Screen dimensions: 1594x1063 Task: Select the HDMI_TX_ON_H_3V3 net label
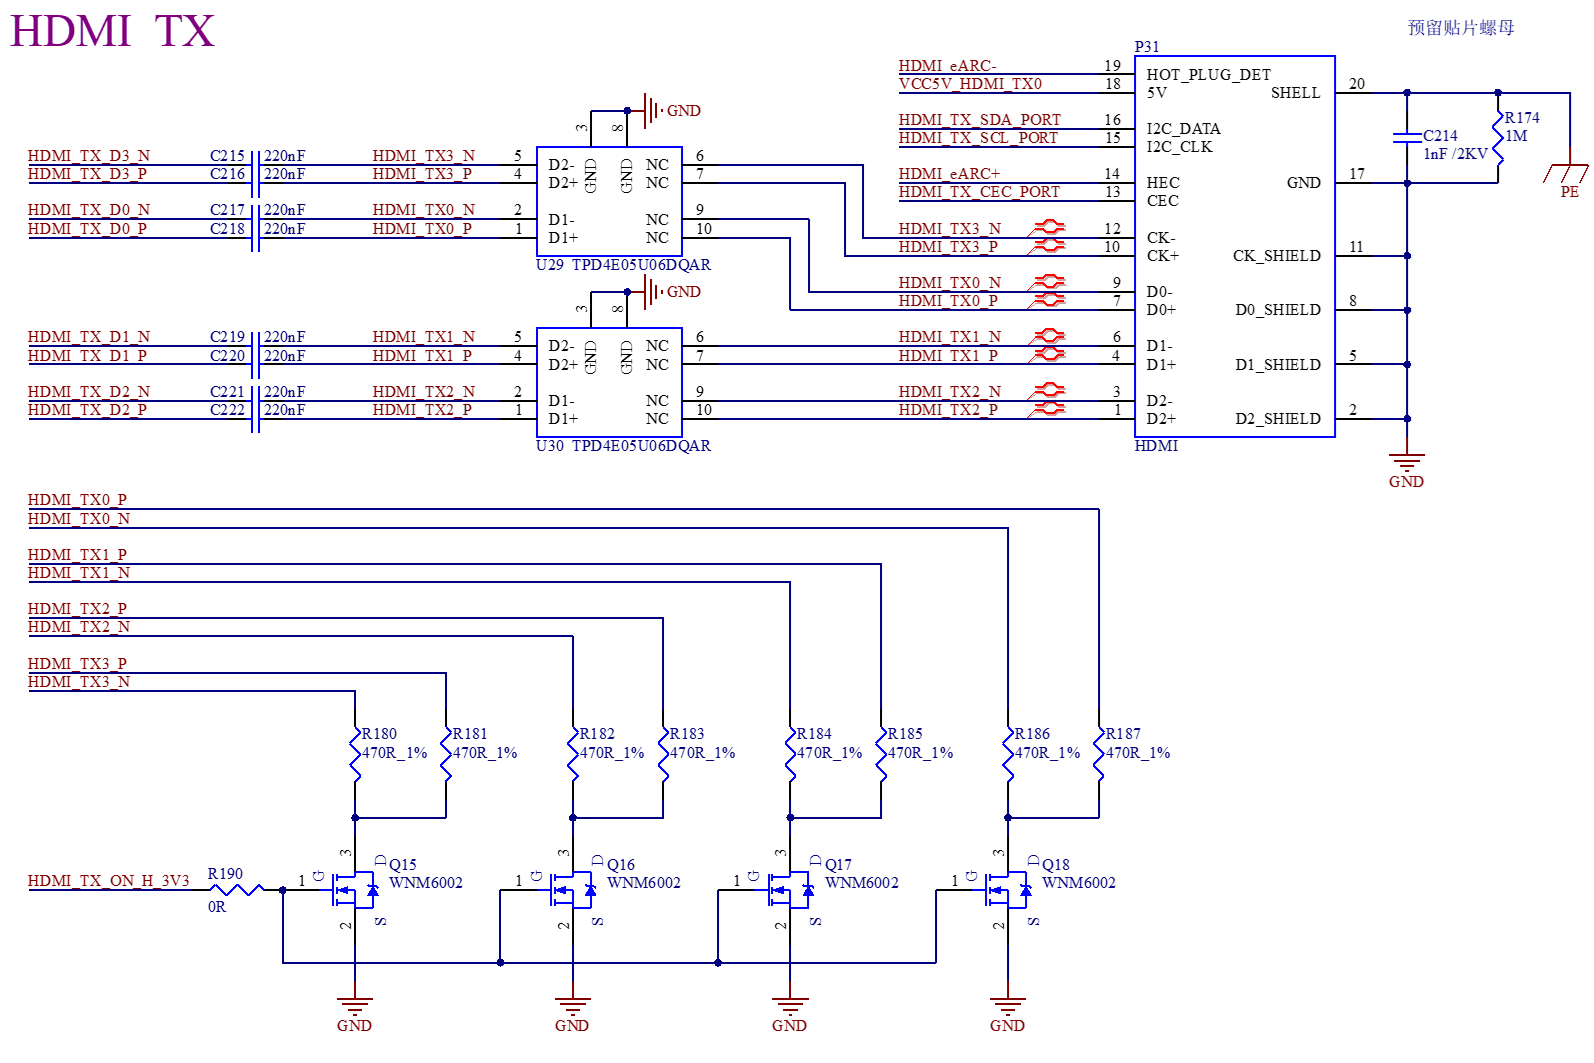coord(109,881)
